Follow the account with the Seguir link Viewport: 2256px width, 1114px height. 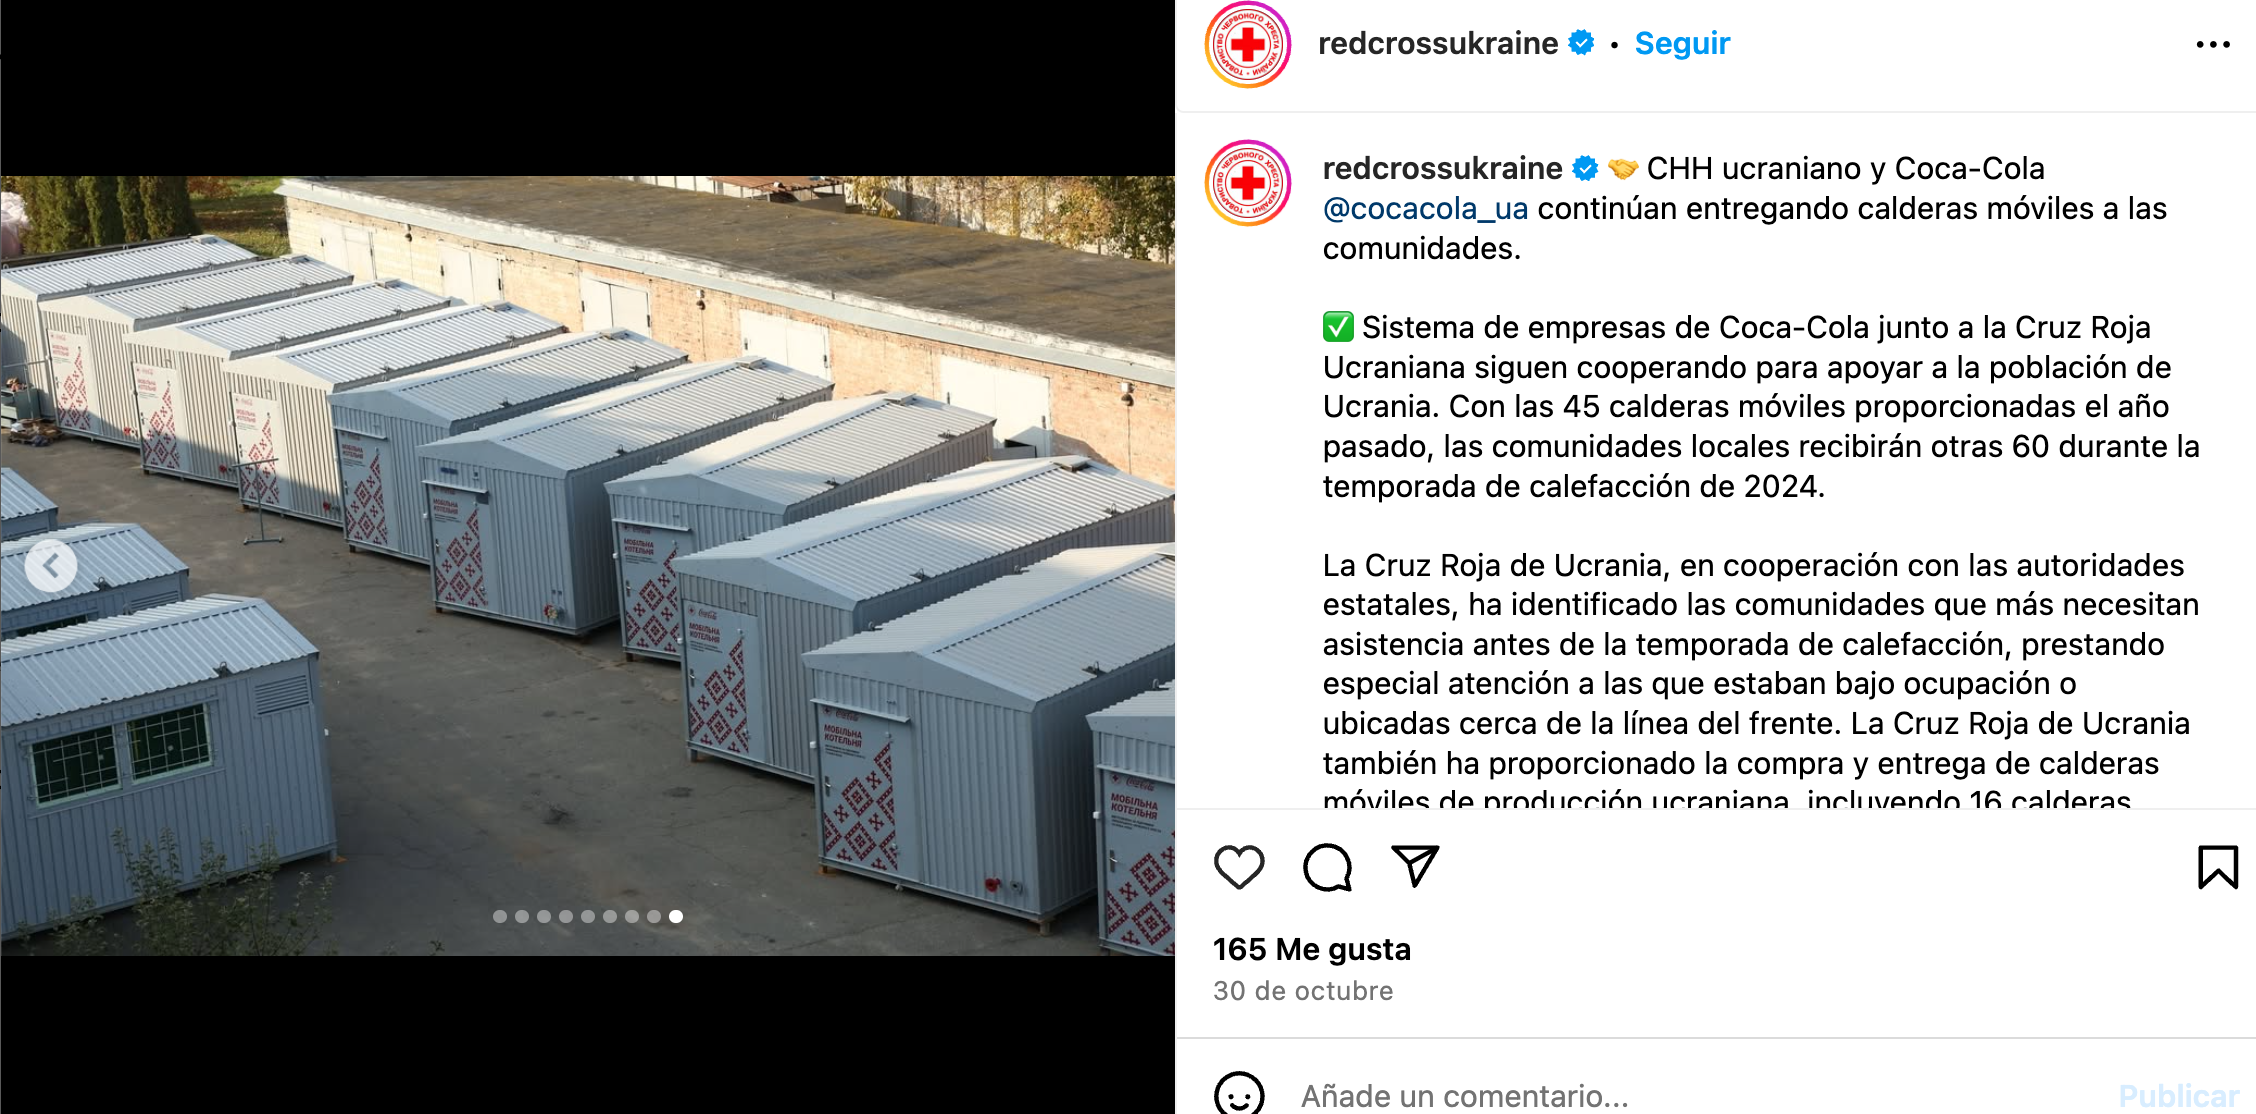tap(1682, 43)
